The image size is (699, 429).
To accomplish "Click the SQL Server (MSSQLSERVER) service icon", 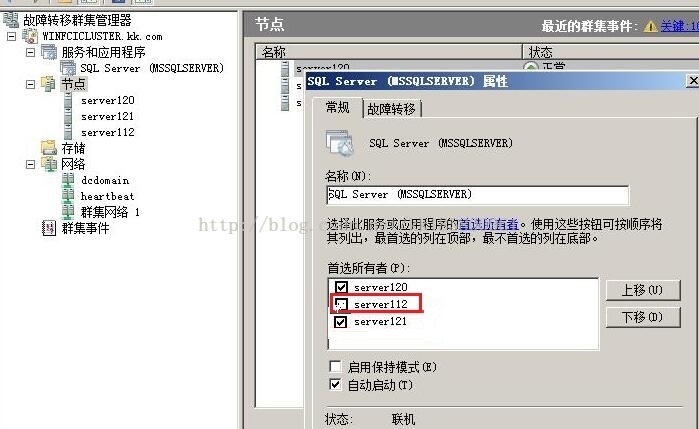I will click(x=68, y=68).
